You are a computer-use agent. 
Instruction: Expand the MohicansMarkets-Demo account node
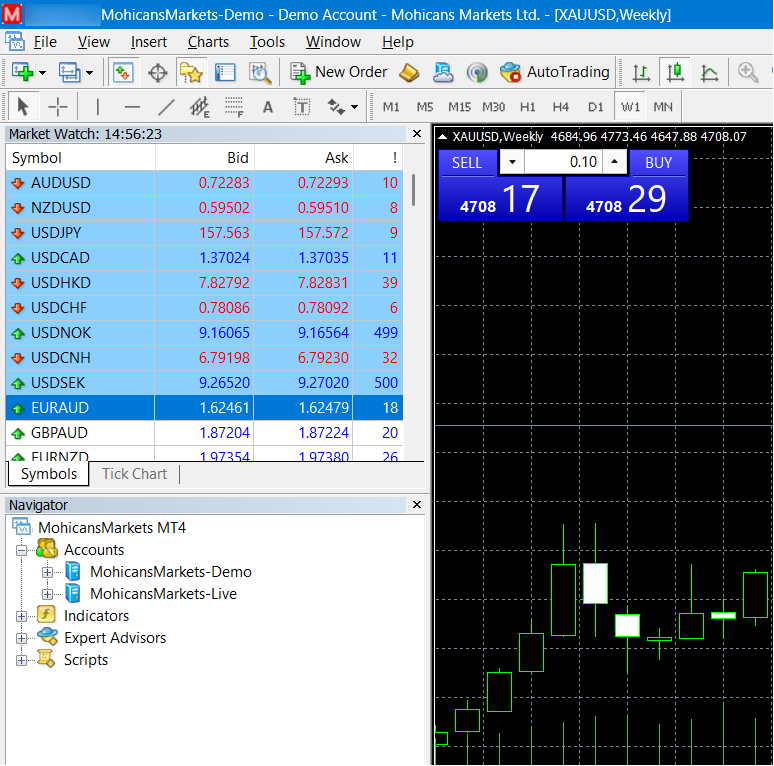[x=47, y=572]
